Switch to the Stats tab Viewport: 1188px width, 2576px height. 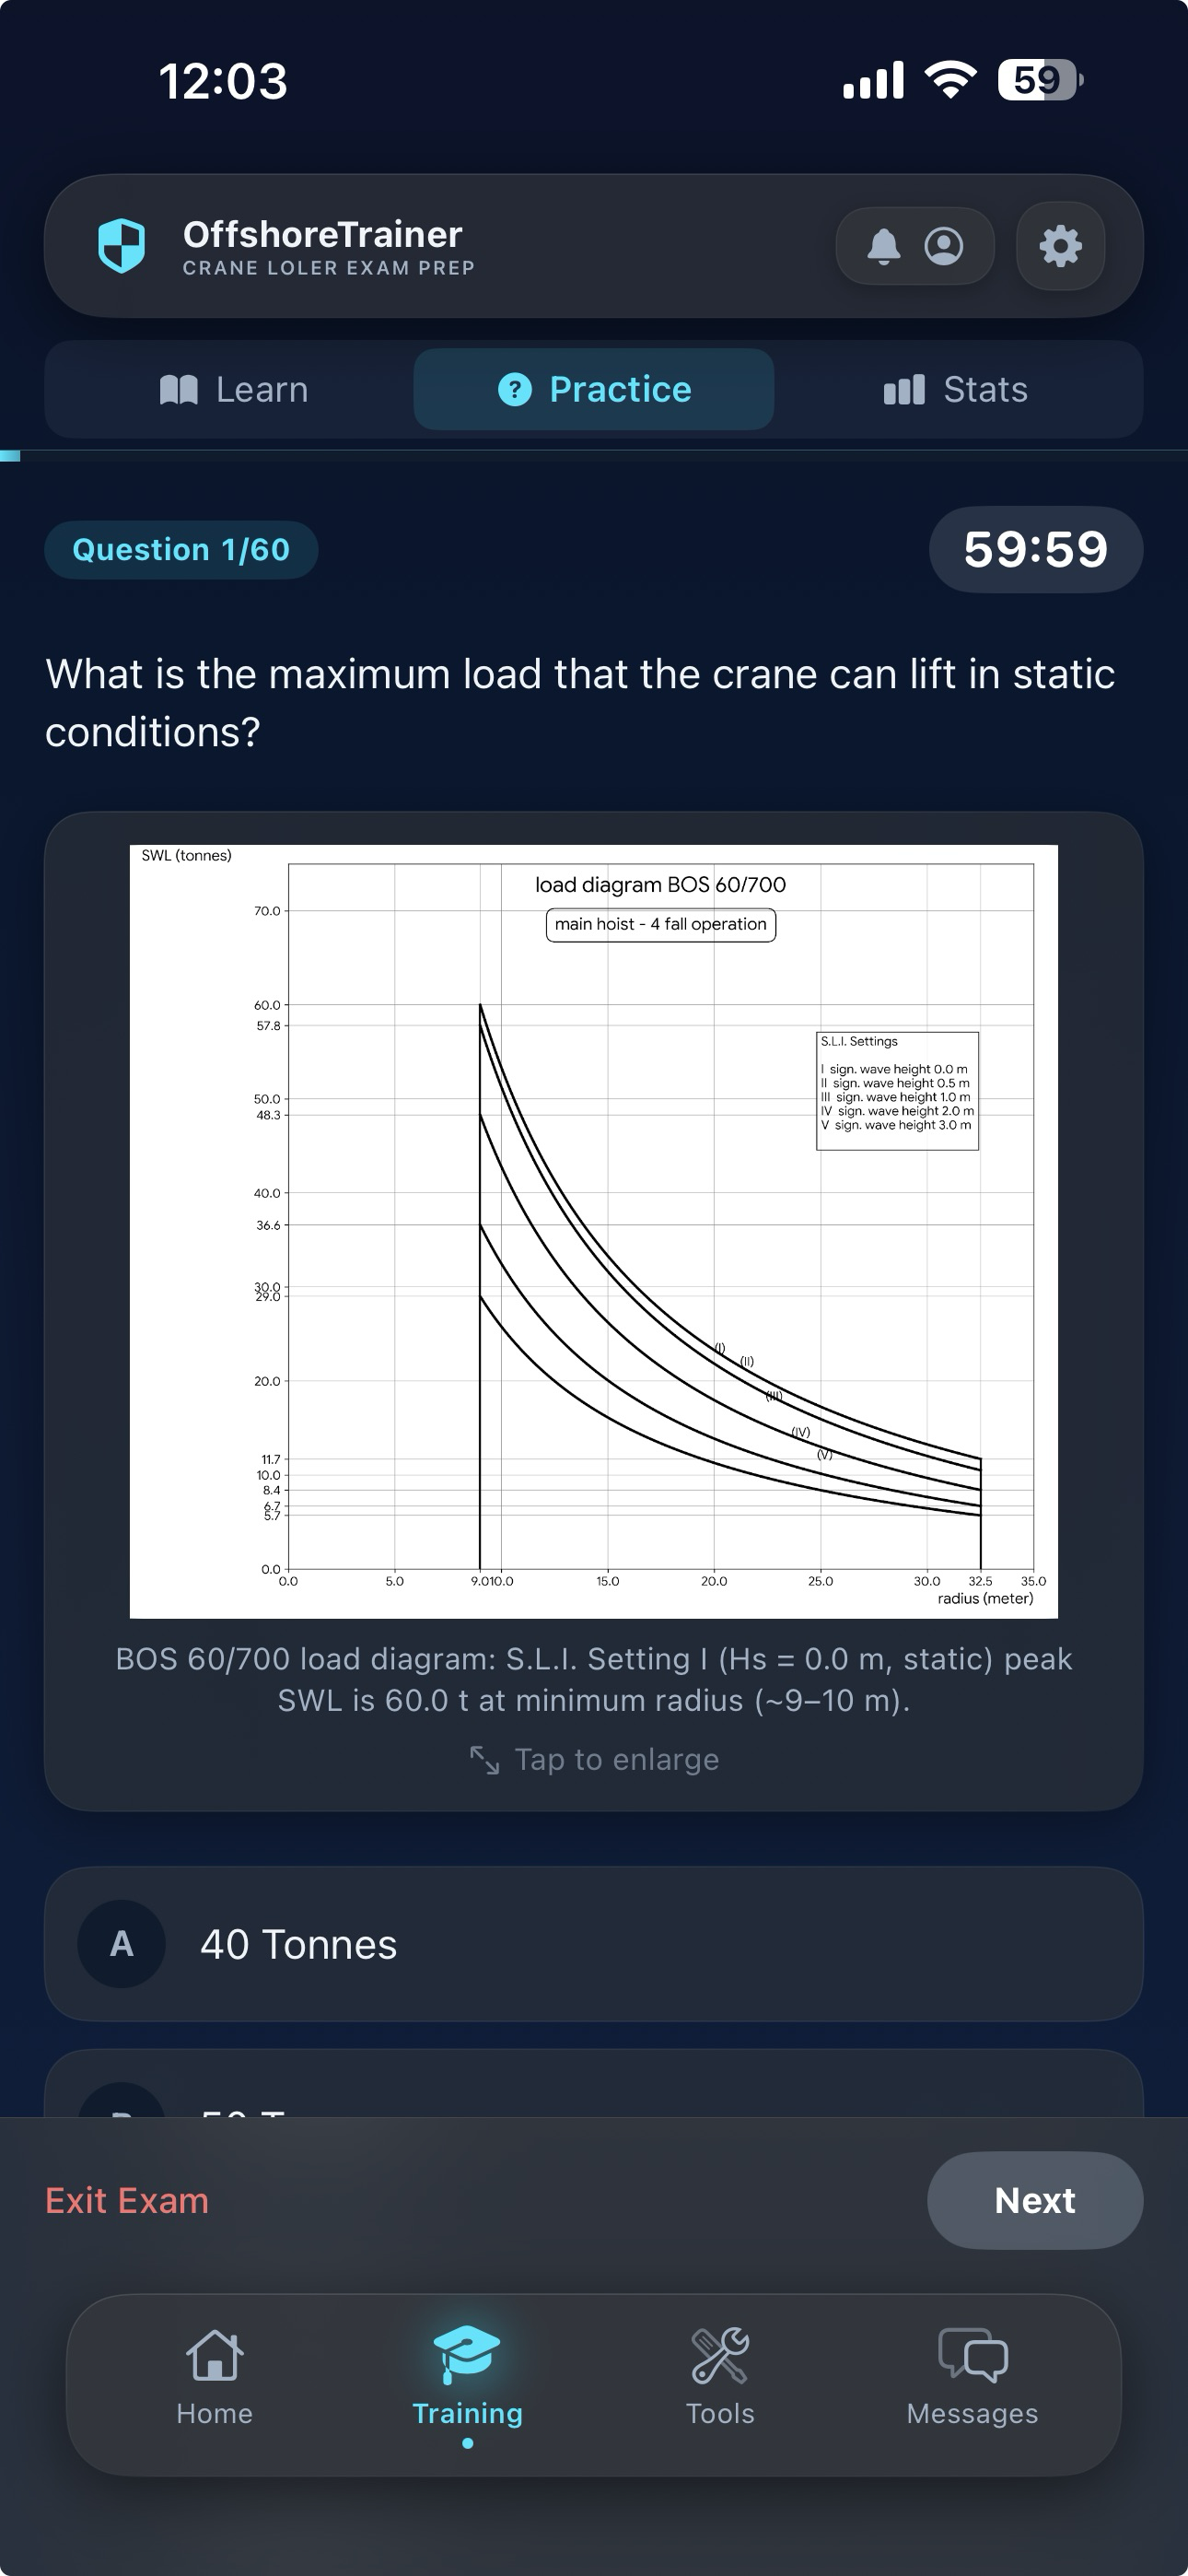956,389
